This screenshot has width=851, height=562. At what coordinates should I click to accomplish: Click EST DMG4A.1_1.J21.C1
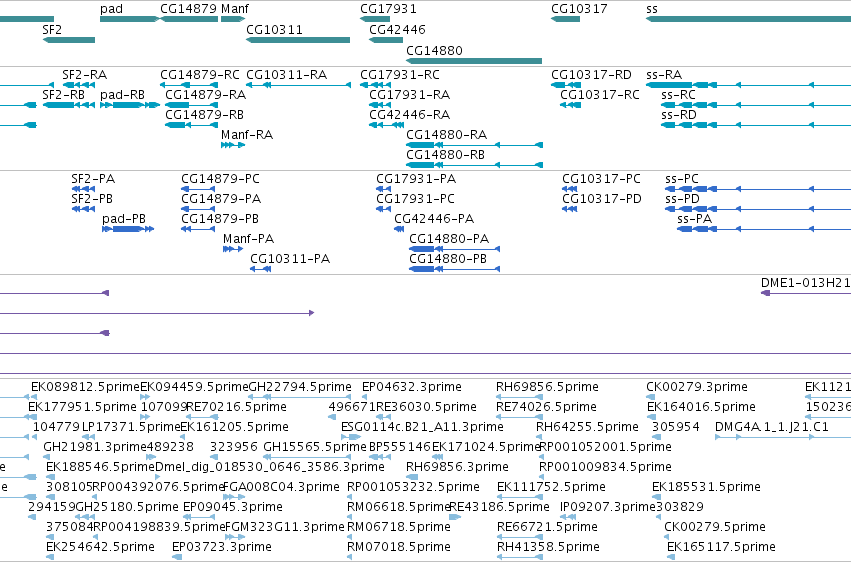coord(772,427)
